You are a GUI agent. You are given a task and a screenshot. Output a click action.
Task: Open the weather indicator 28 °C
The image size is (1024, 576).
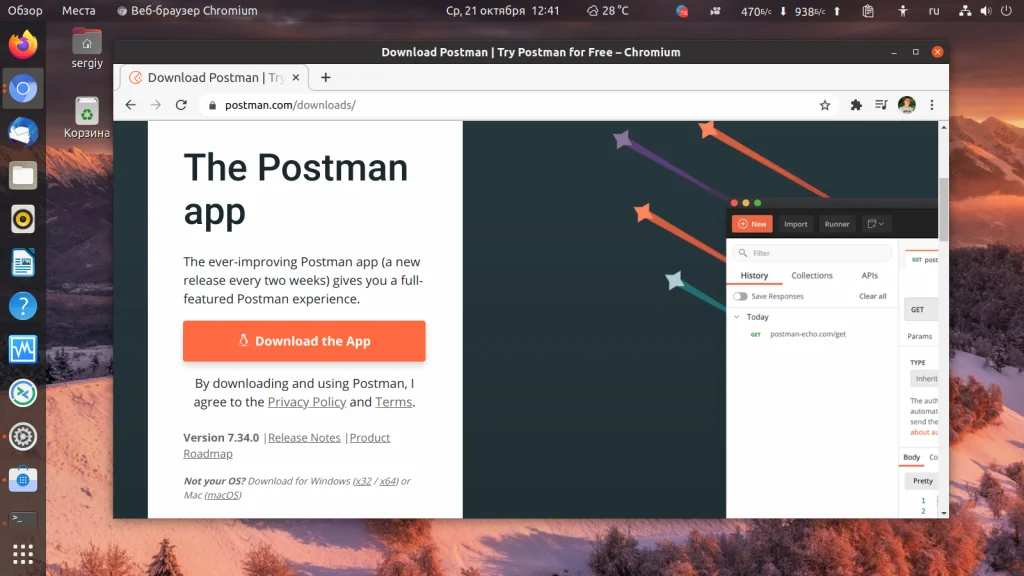[607, 10]
